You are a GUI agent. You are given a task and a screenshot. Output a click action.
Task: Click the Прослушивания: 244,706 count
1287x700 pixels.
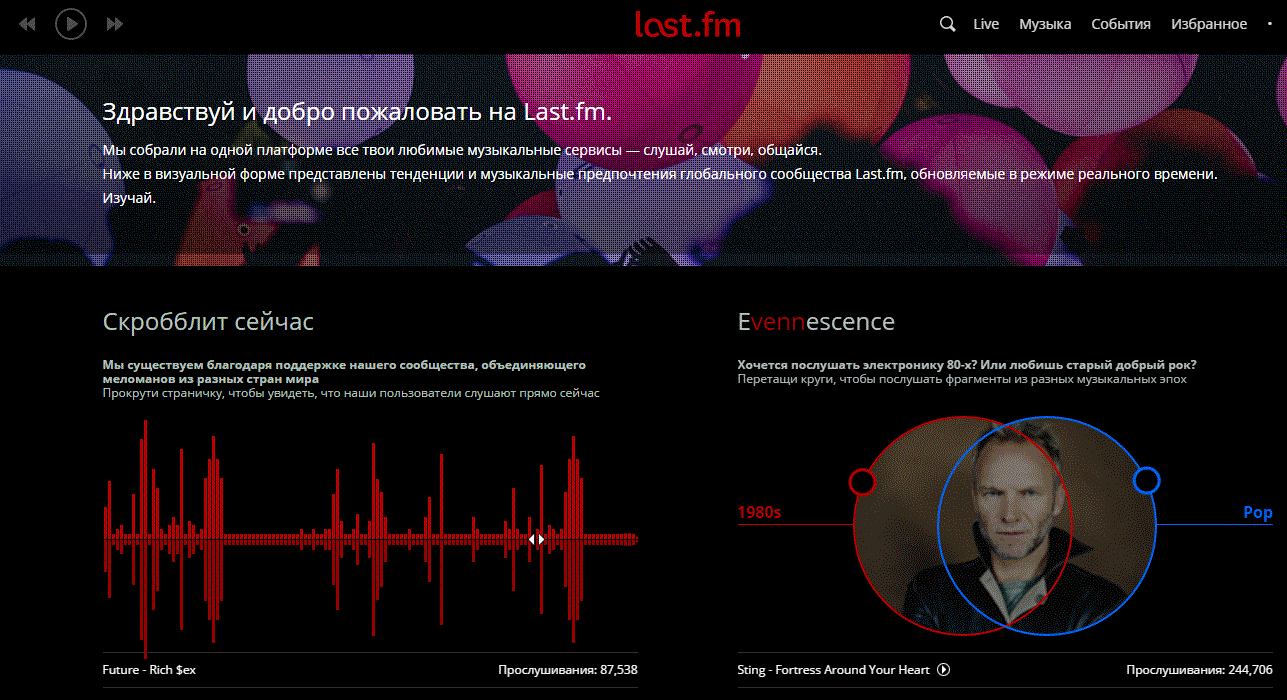tap(1199, 670)
